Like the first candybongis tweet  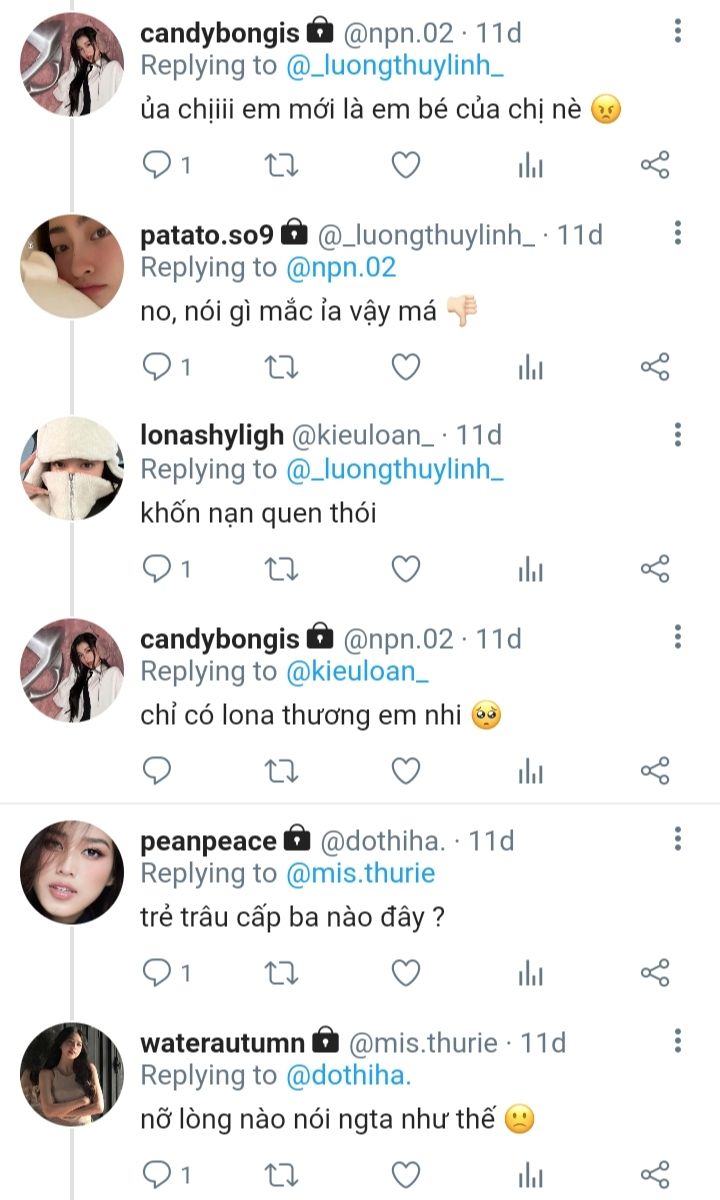(x=405, y=165)
